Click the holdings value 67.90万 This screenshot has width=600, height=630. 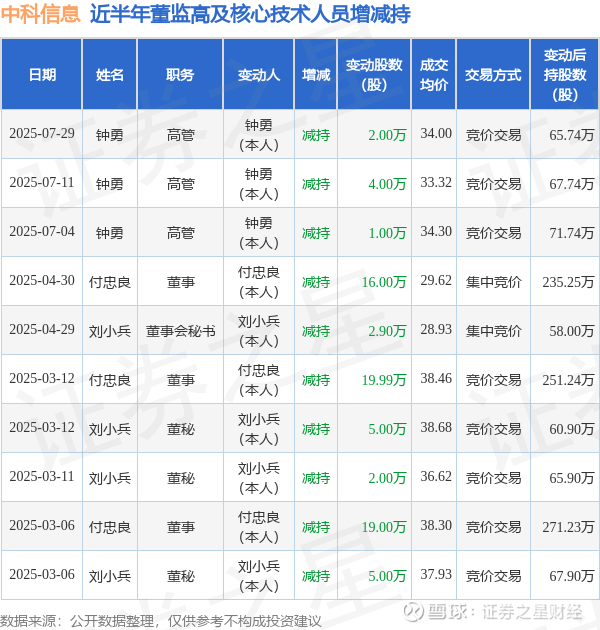click(571, 576)
